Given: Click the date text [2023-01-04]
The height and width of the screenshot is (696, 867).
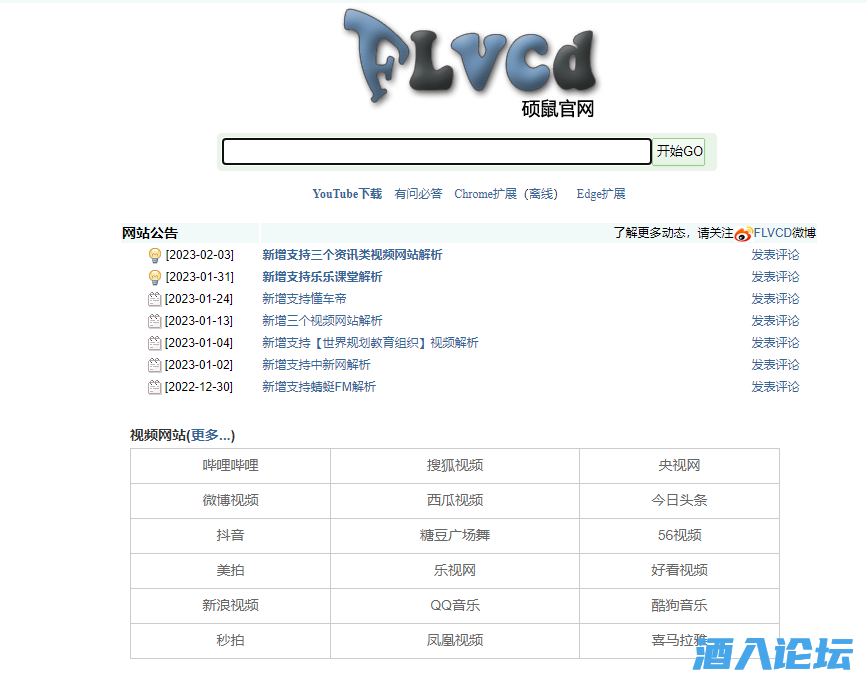Looking at the screenshot, I should (x=199, y=343).
